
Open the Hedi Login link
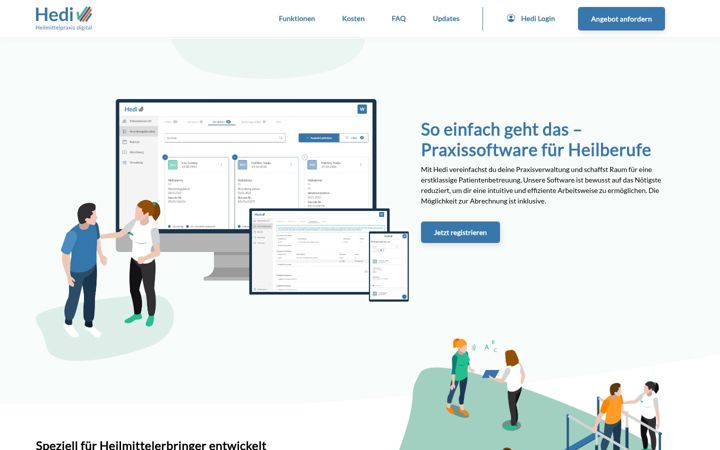tap(538, 19)
